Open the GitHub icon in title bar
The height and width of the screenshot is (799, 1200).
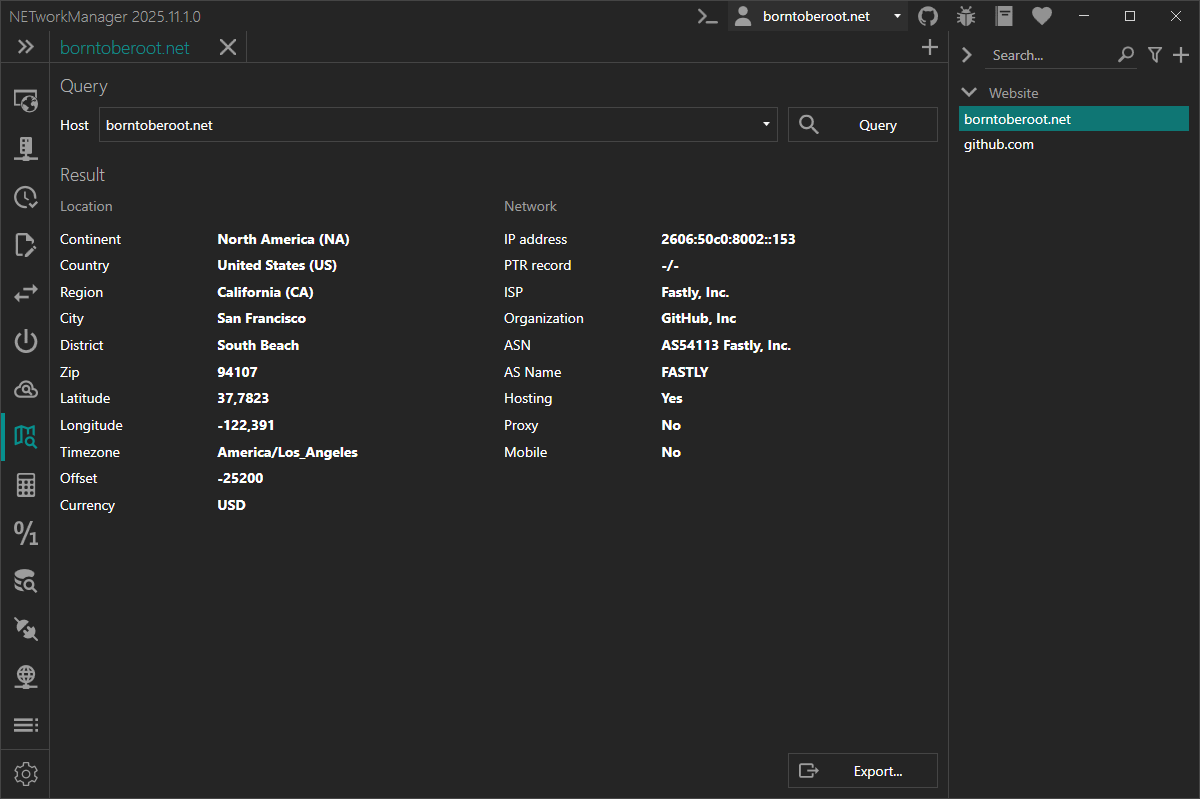[x=928, y=16]
